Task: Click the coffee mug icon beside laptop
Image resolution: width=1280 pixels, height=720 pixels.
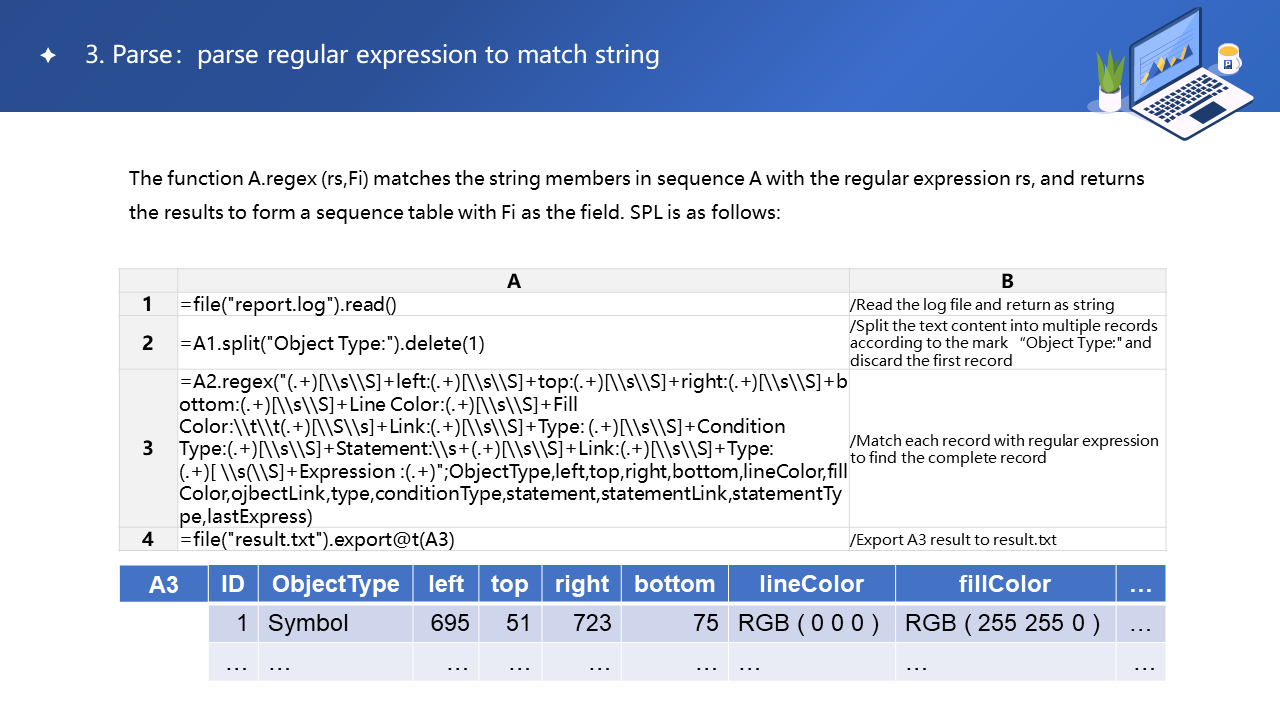Action: coord(1228,59)
